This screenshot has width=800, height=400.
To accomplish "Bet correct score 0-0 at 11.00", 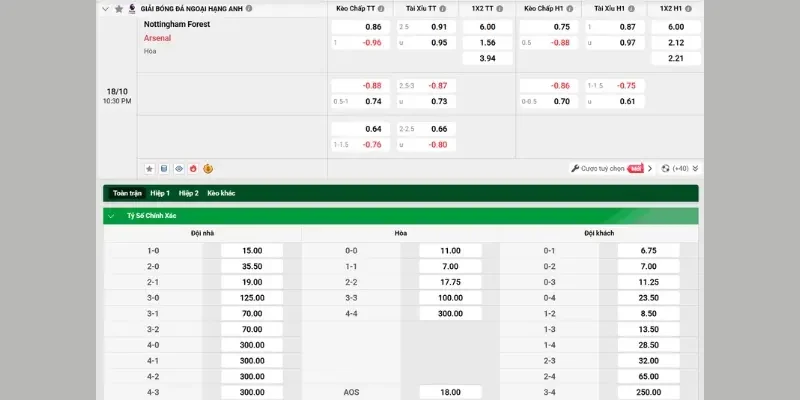I will coord(451,251).
